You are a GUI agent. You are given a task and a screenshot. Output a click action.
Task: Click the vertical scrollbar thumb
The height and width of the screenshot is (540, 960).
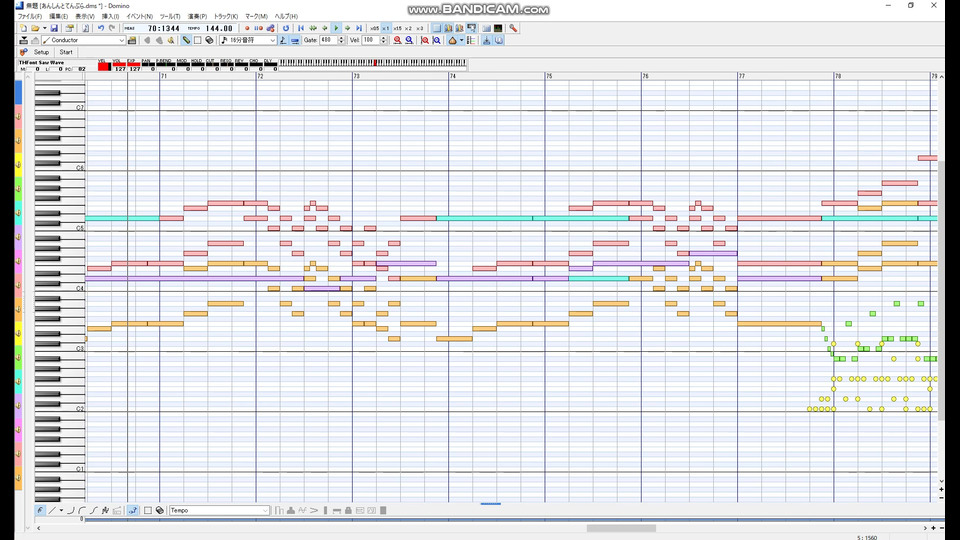point(941,291)
